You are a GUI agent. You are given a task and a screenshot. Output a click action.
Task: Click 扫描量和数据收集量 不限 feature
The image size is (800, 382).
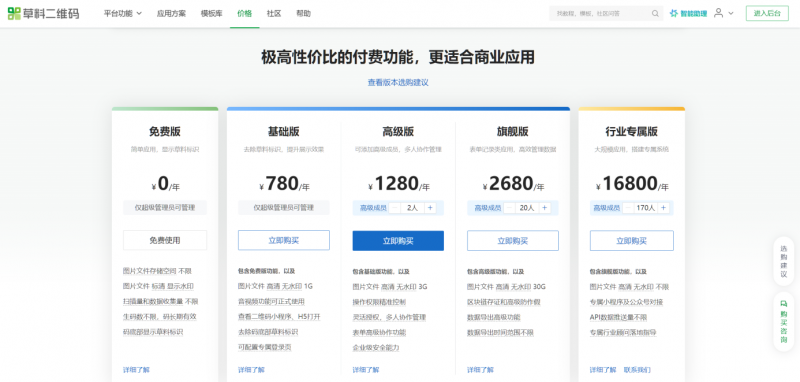pyautogui.click(x=160, y=301)
